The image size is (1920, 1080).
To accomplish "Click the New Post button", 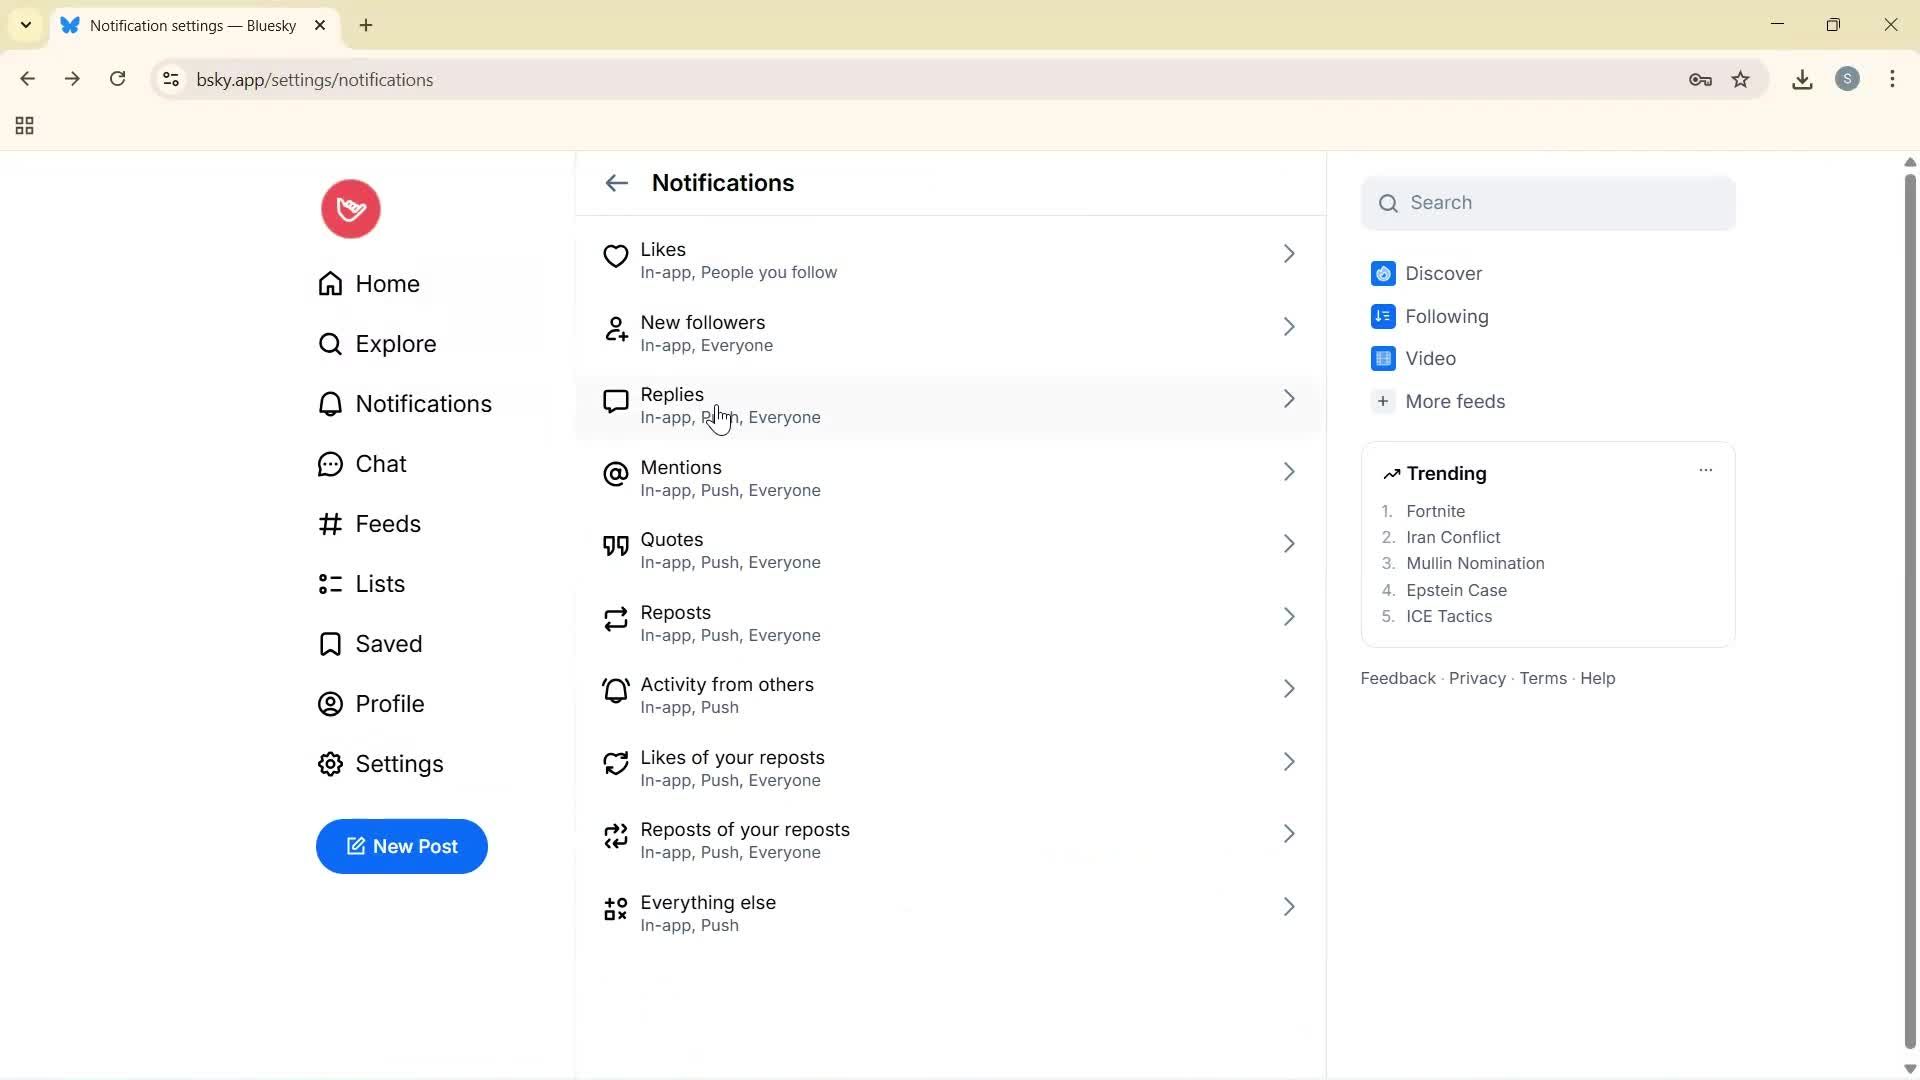I will (x=401, y=846).
